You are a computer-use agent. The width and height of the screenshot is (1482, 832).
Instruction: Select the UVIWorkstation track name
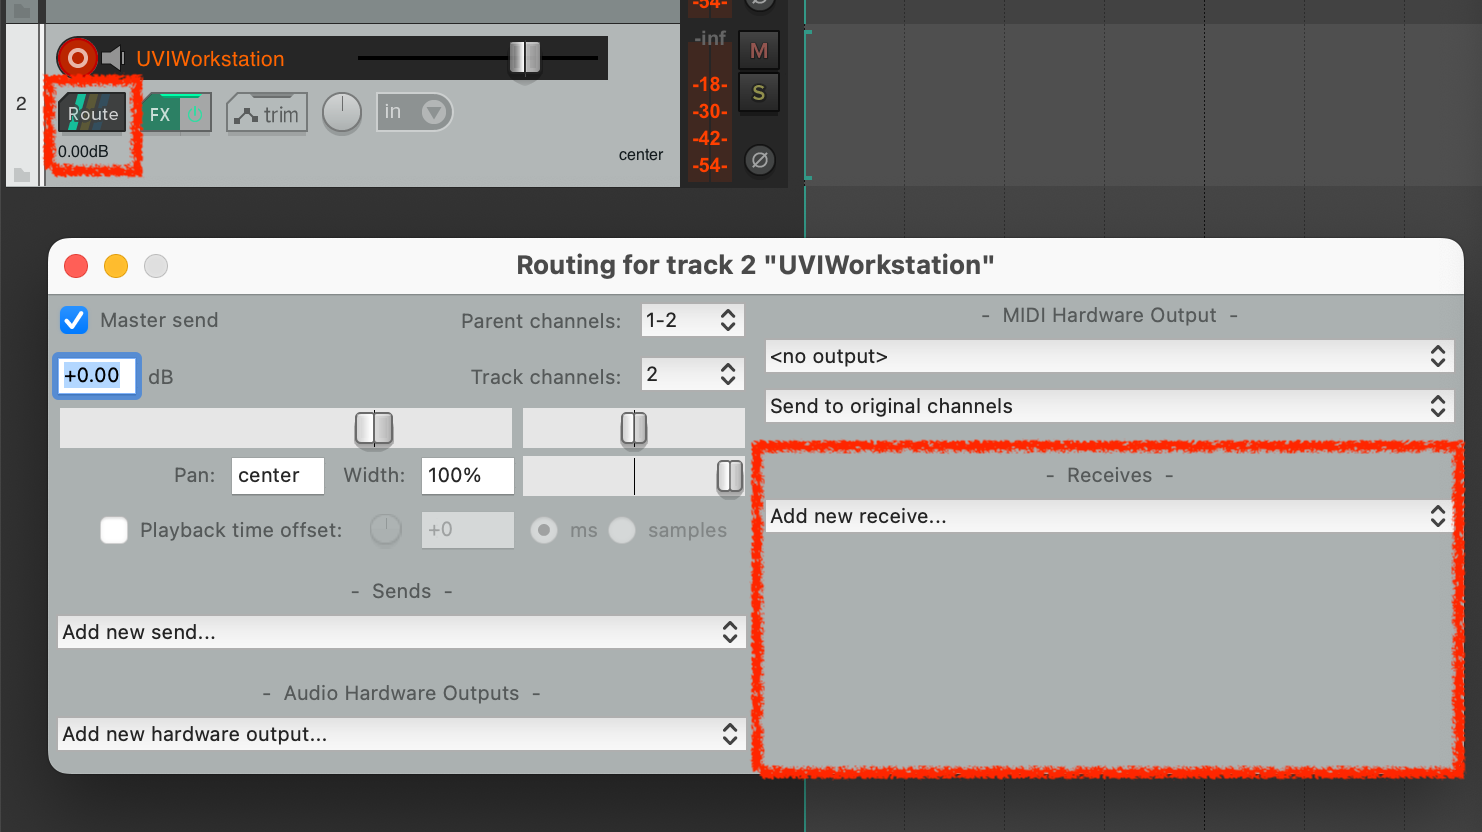pyautogui.click(x=210, y=59)
